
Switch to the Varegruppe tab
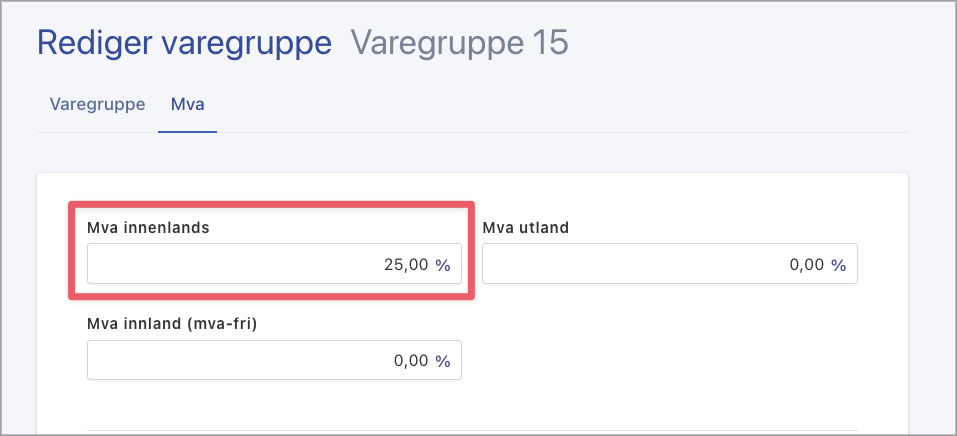pos(97,104)
